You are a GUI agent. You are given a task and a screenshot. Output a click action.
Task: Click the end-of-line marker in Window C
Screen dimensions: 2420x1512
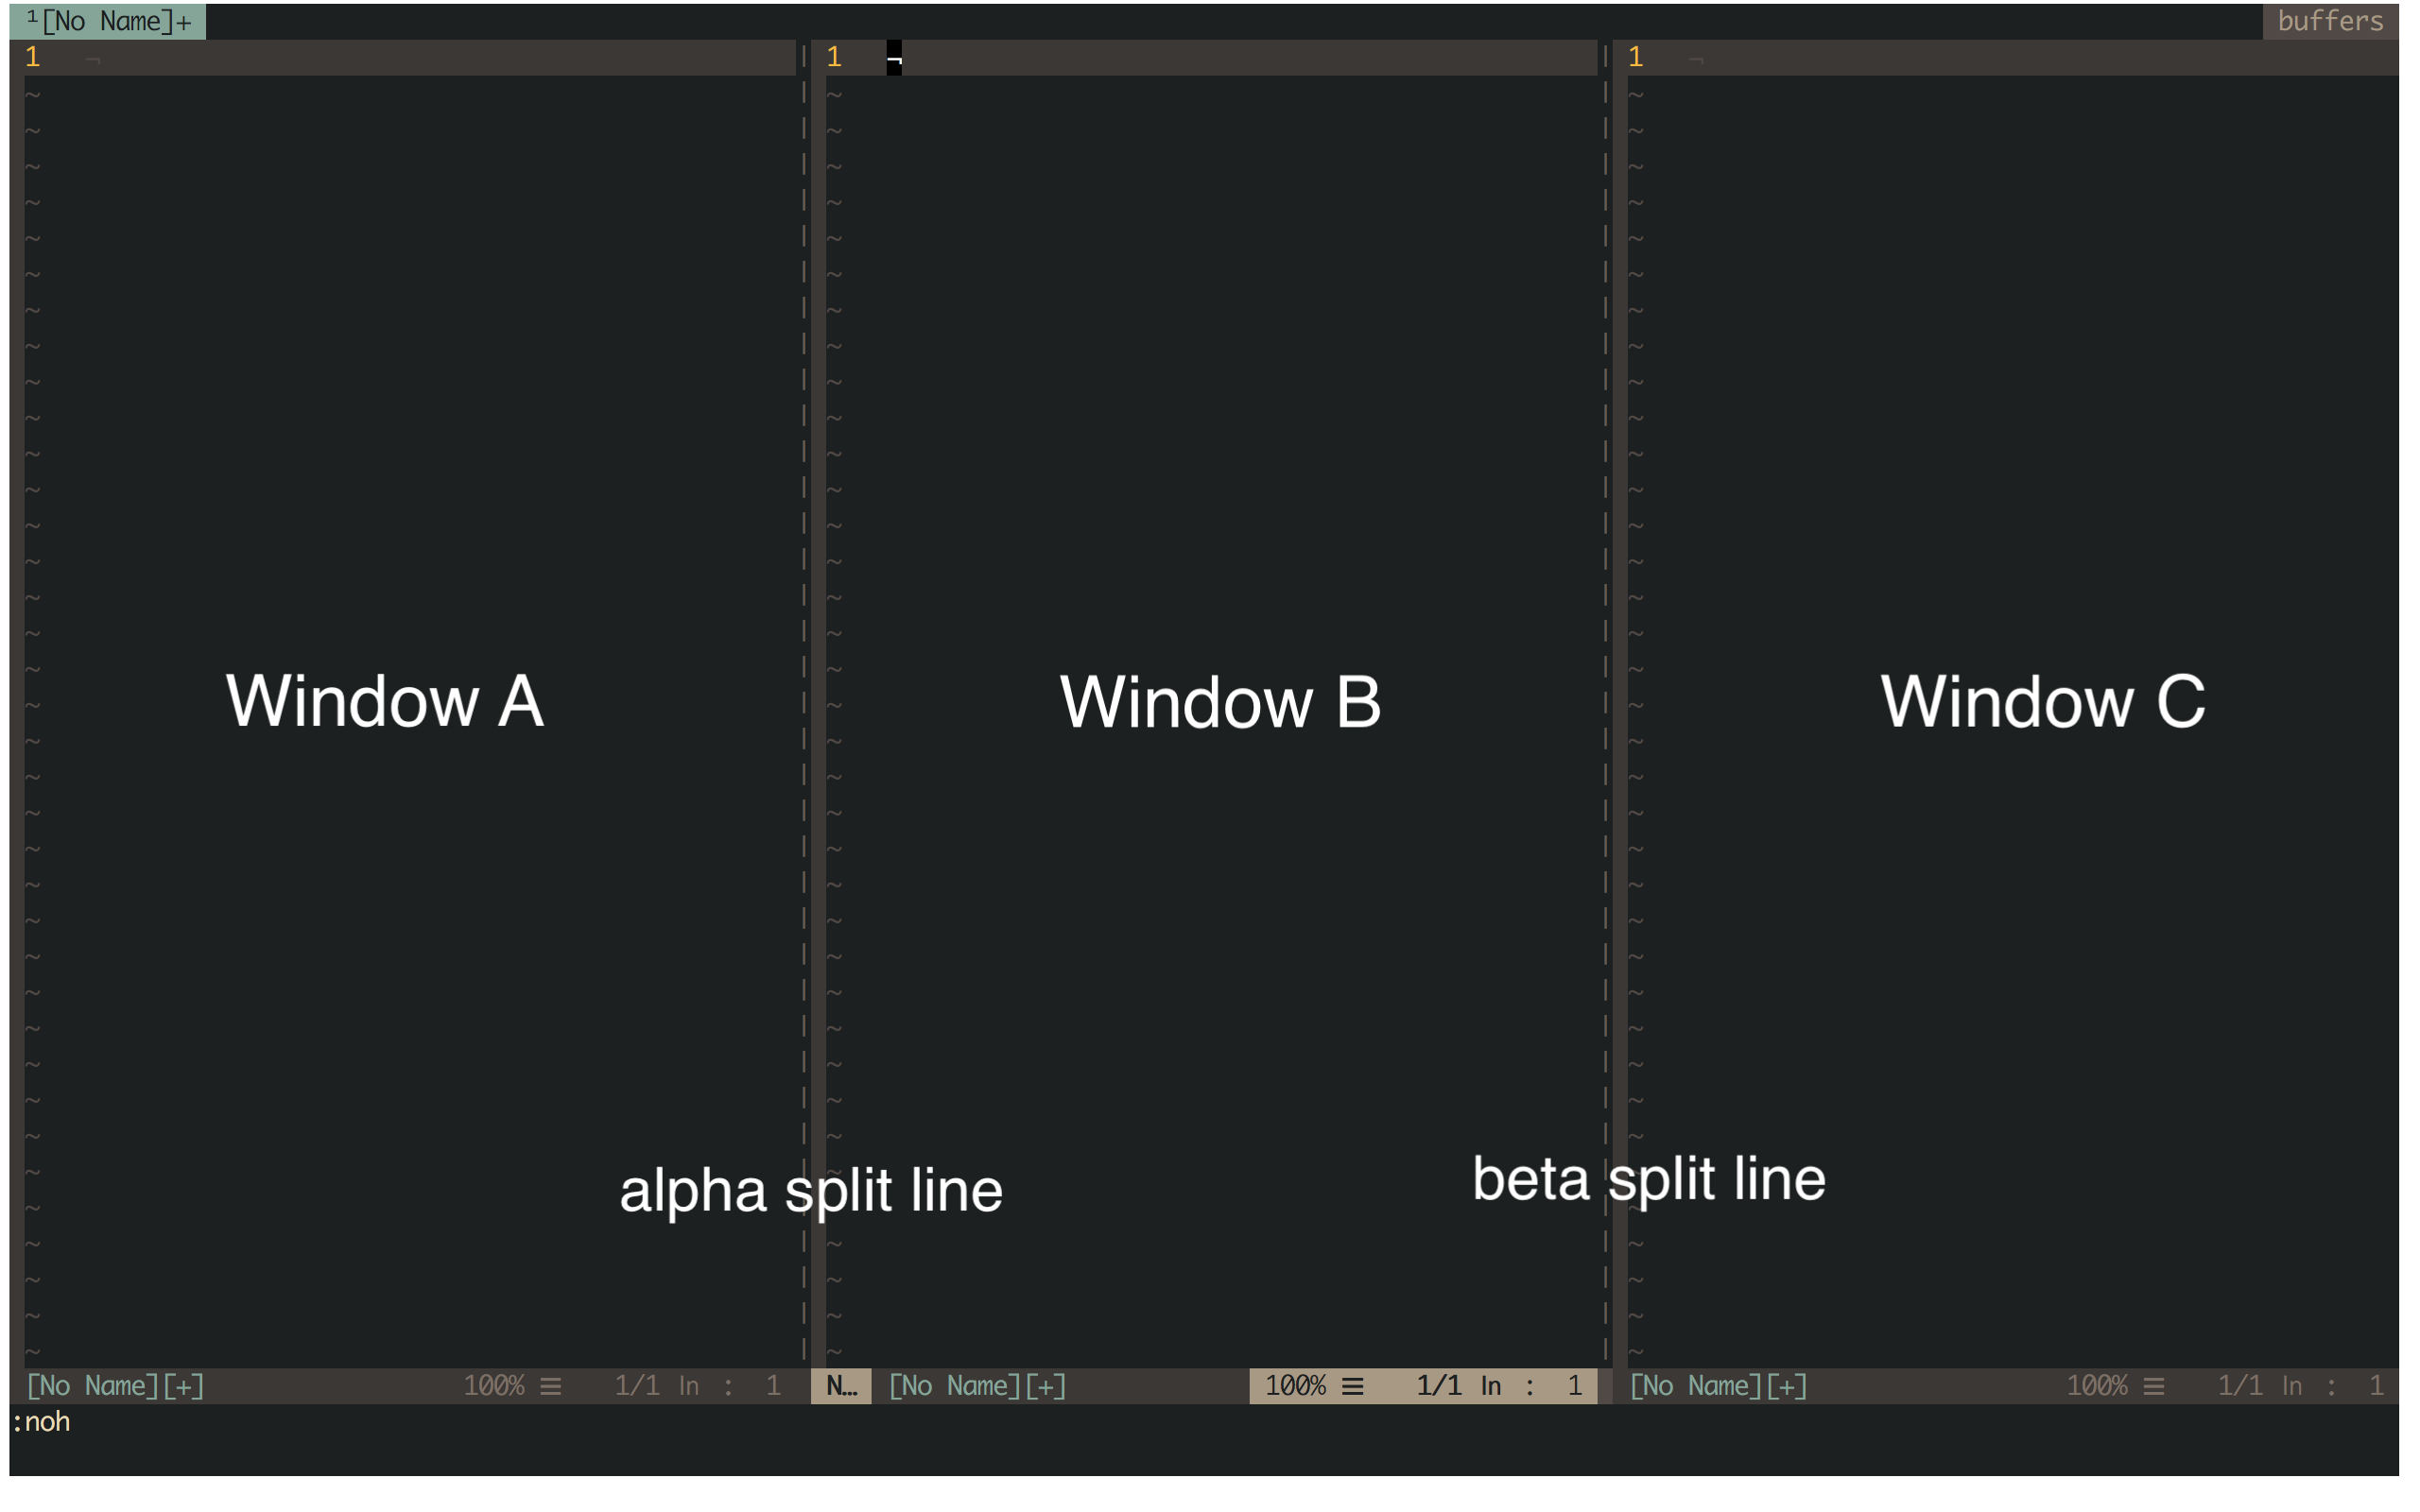(x=1695, y=60)
